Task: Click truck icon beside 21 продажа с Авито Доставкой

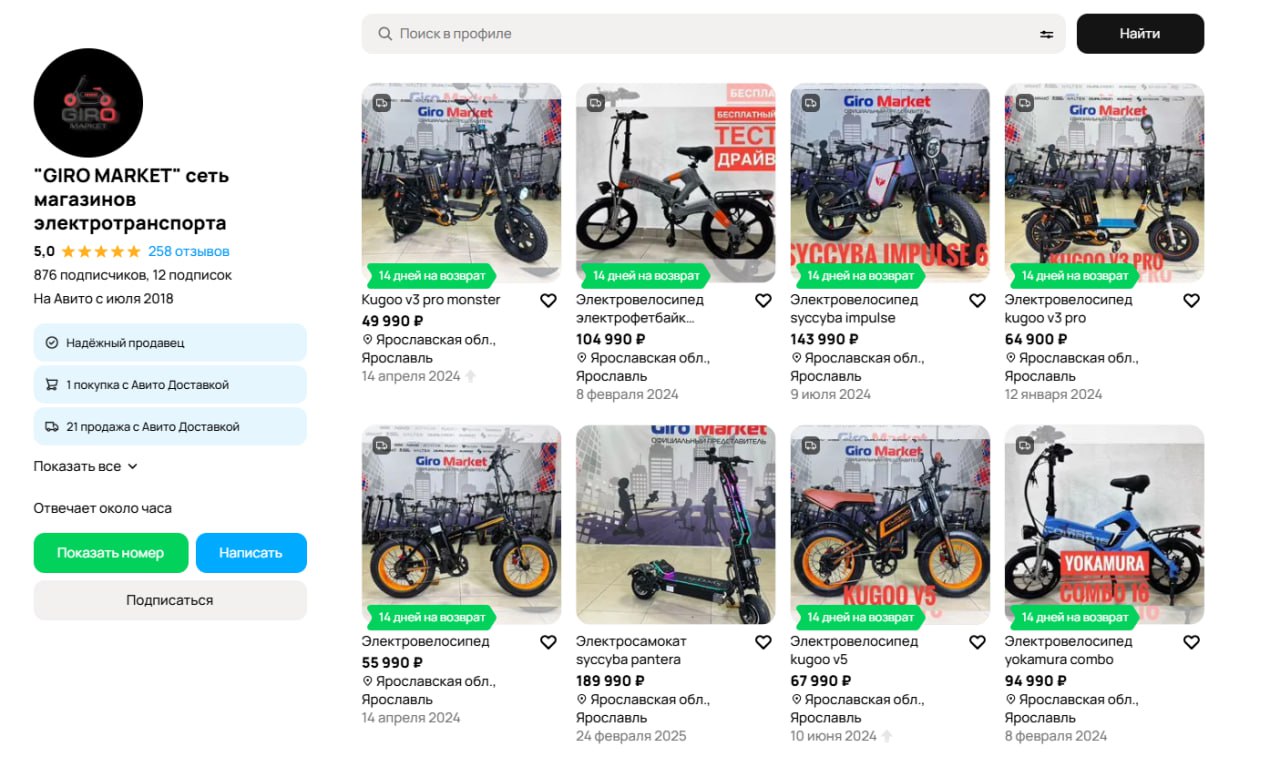Action: click(52, 427)
